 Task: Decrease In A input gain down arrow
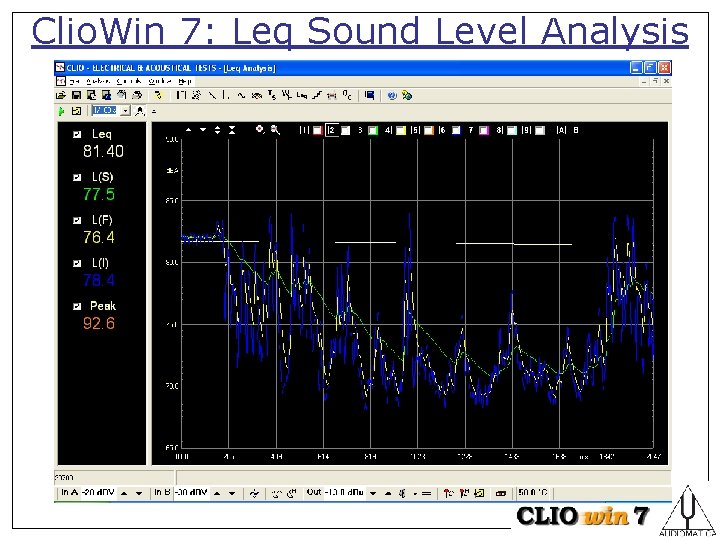[139, 494]
